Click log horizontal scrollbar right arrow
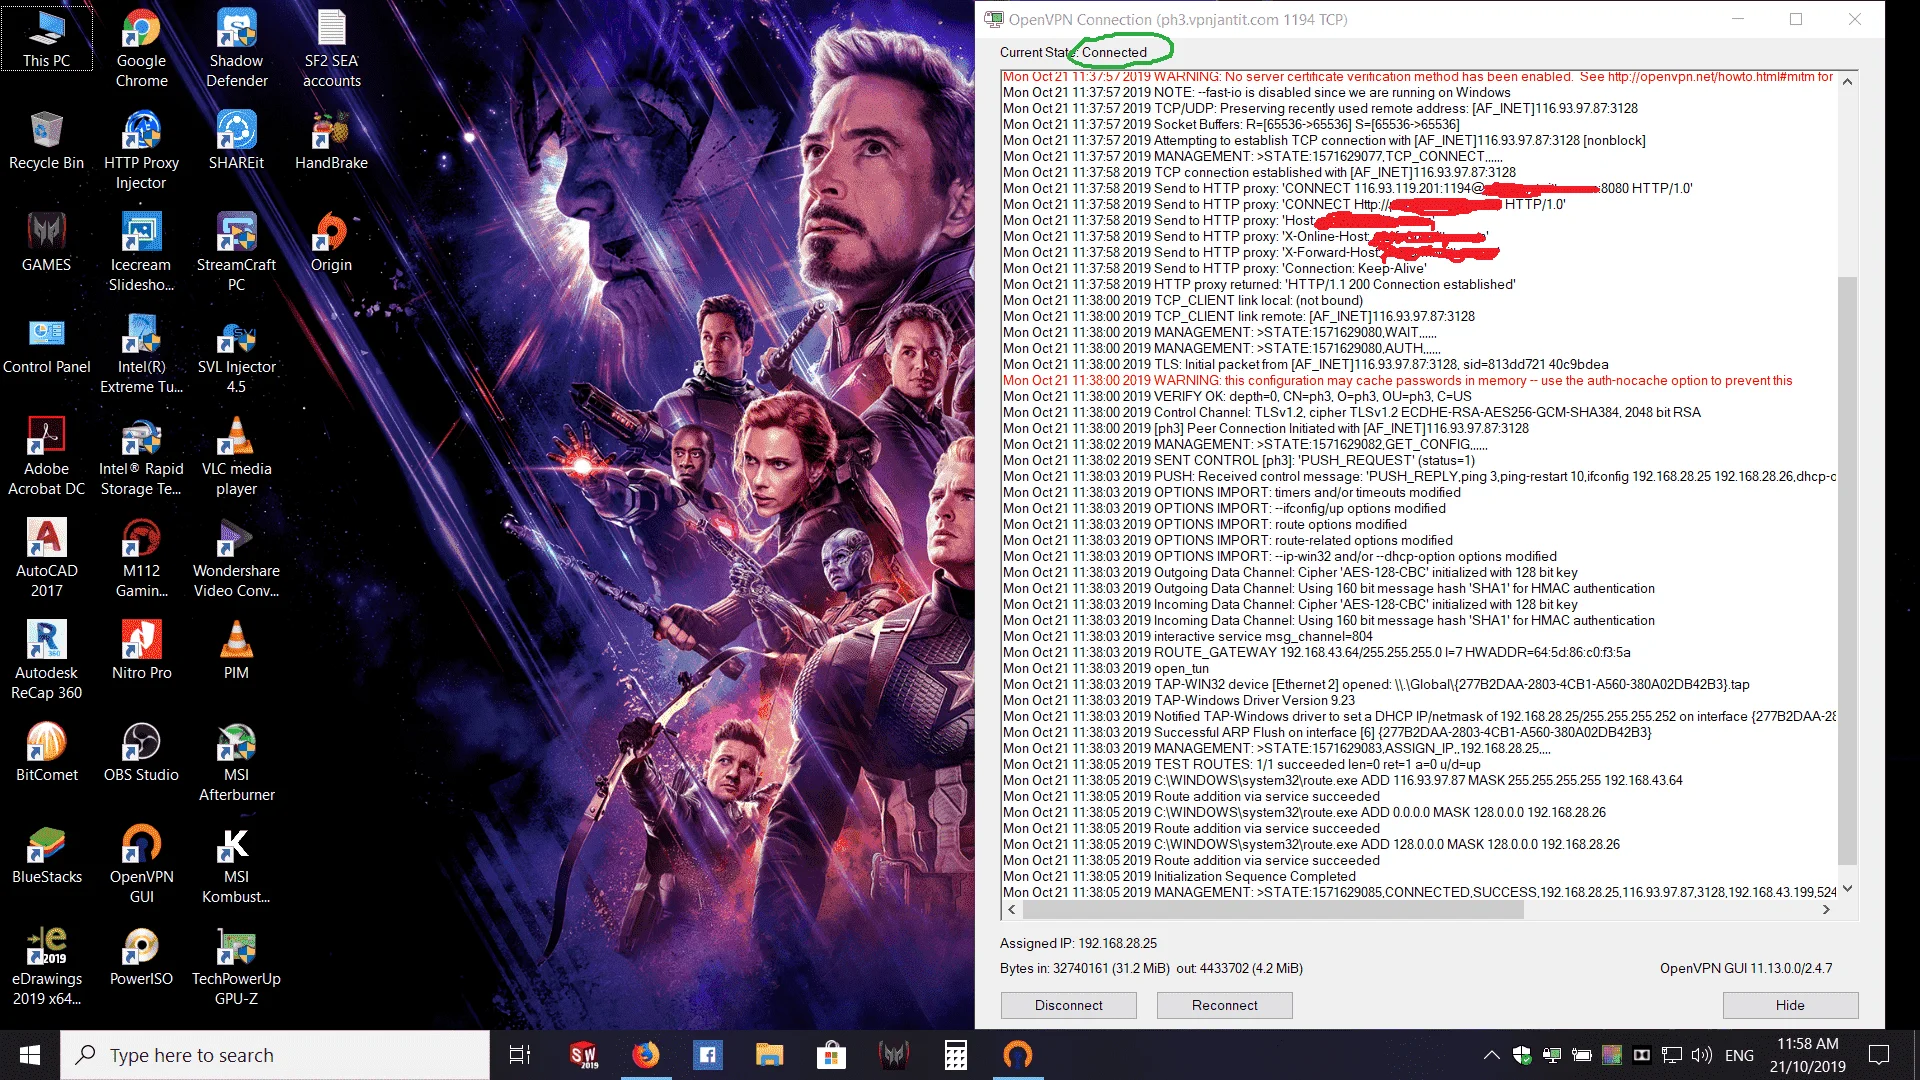1920x1080 pixels. pos(1826,909)
